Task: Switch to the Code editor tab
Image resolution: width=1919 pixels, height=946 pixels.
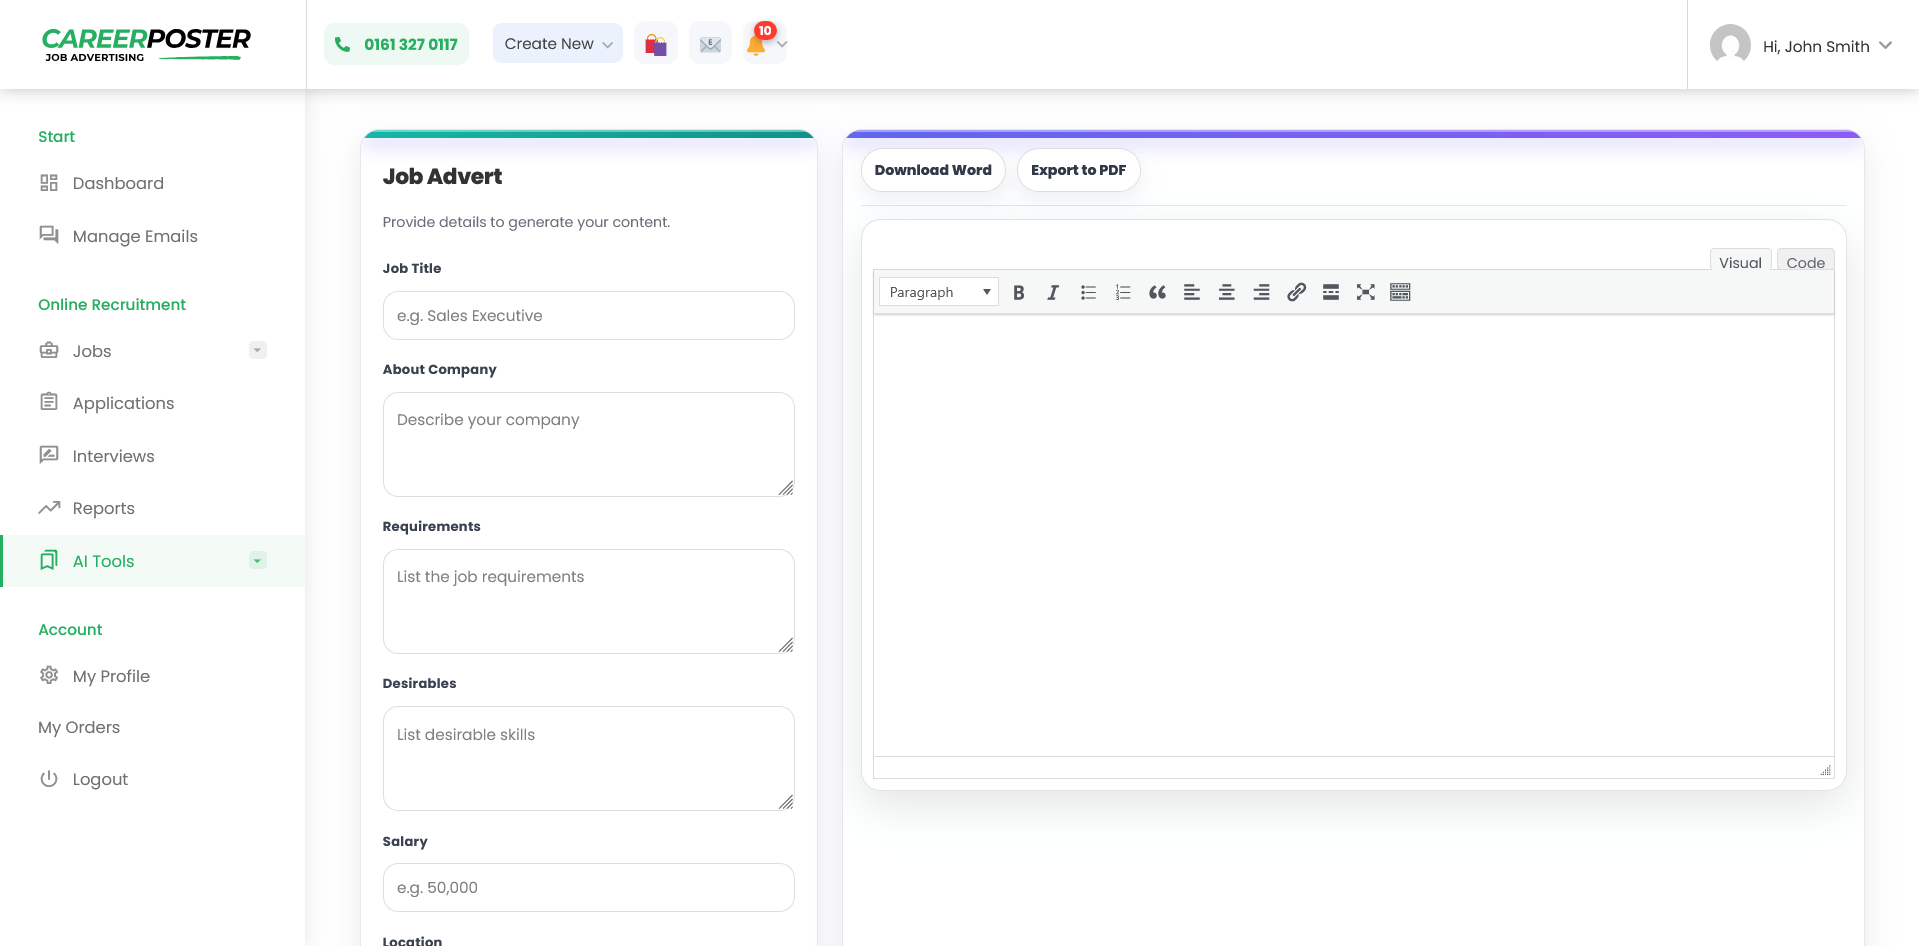Action: point(1806,260)
